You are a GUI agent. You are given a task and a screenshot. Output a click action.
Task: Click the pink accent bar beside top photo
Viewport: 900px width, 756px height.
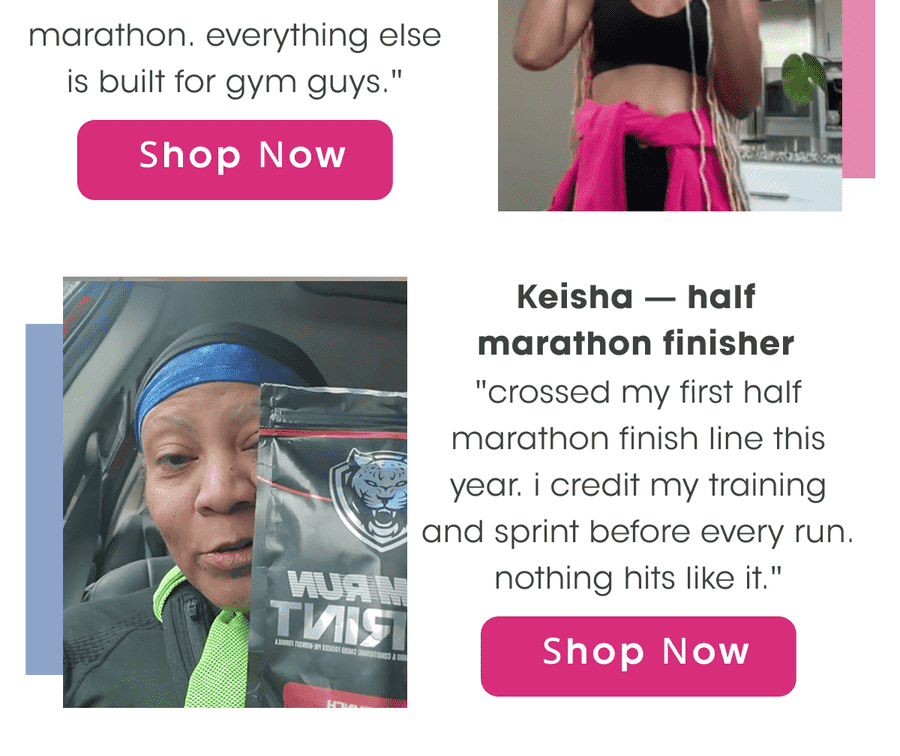(x=859, y=89)
